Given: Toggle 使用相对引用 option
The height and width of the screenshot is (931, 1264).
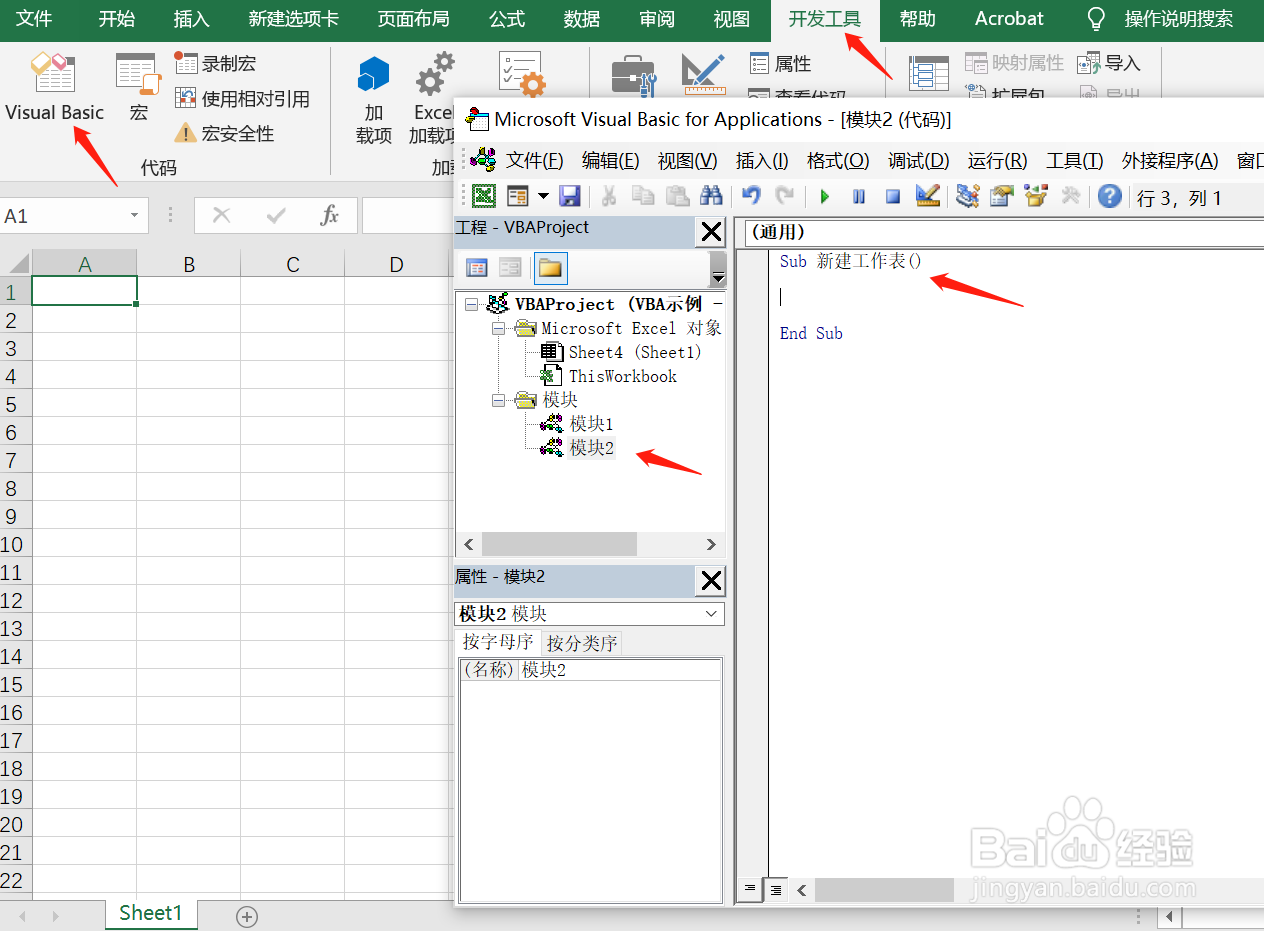Looking at the screenshot, I should (242, 98).
